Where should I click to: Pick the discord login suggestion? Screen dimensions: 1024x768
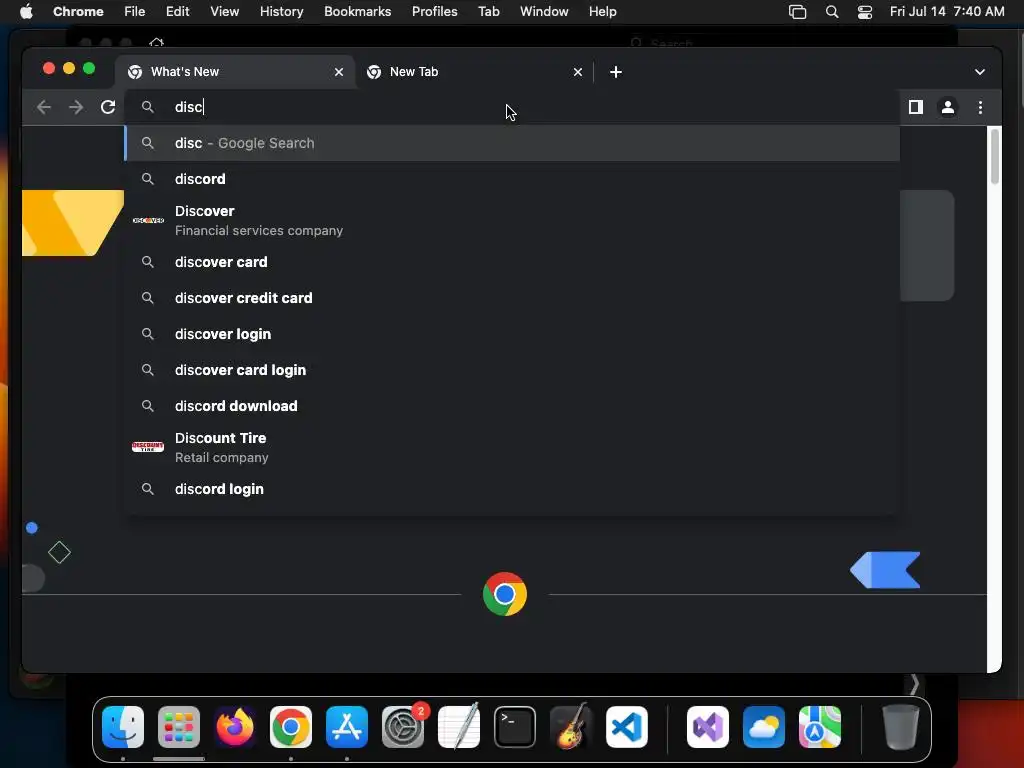[x=511, y=489]
